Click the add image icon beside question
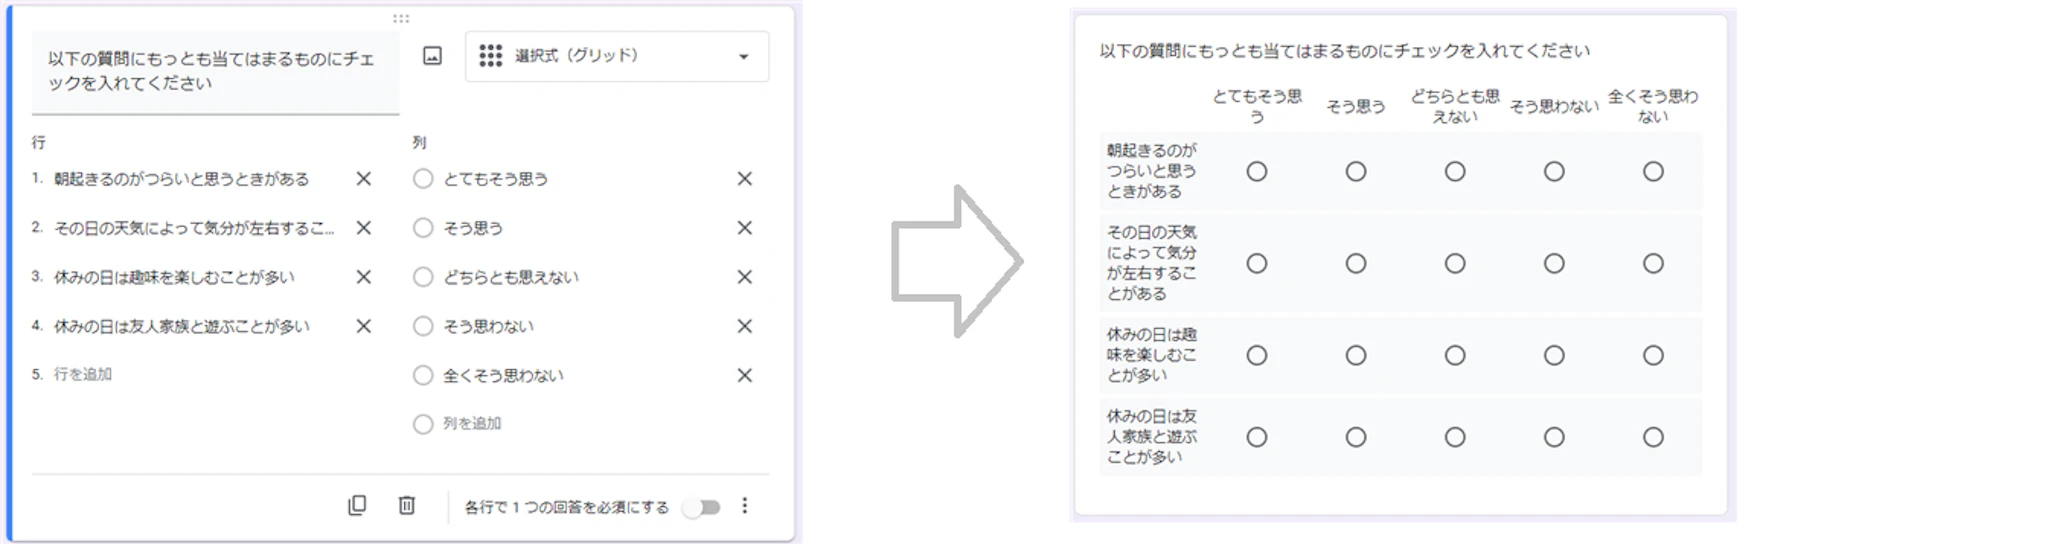Image resolution: width=2048 pixels, height=544 pixels. coord(432,56)
